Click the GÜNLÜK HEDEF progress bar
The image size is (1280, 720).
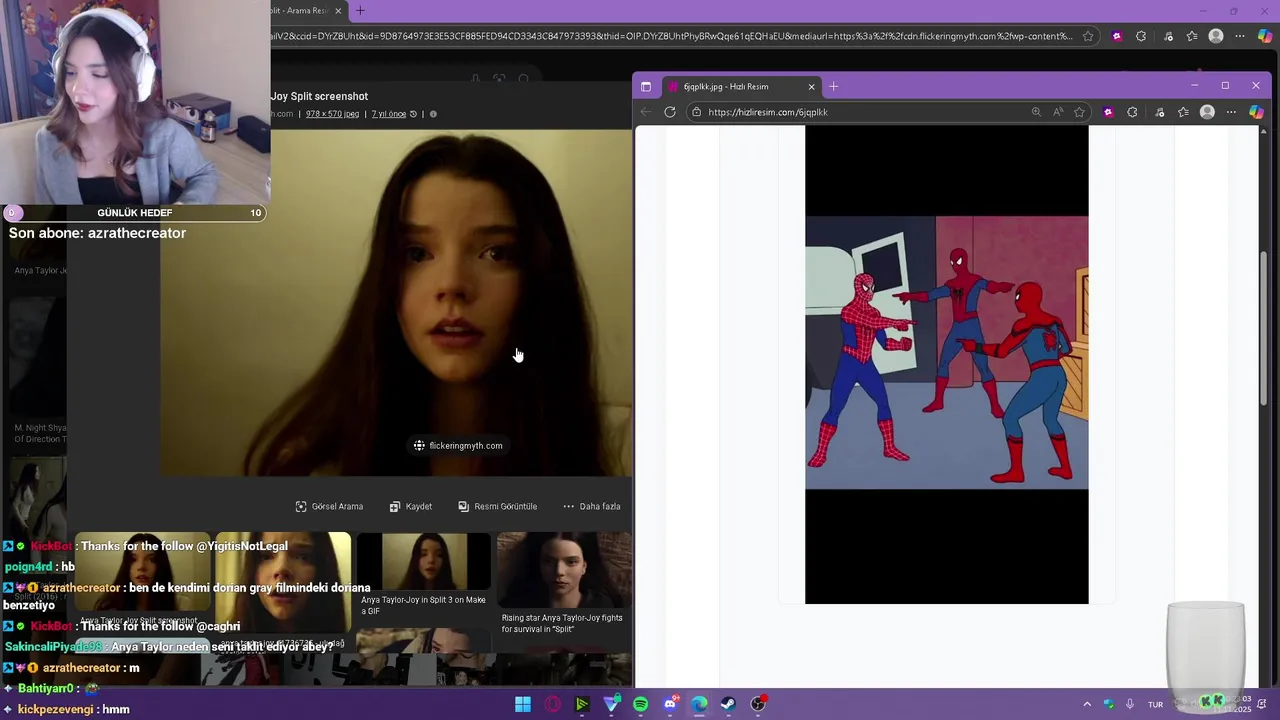134,213
